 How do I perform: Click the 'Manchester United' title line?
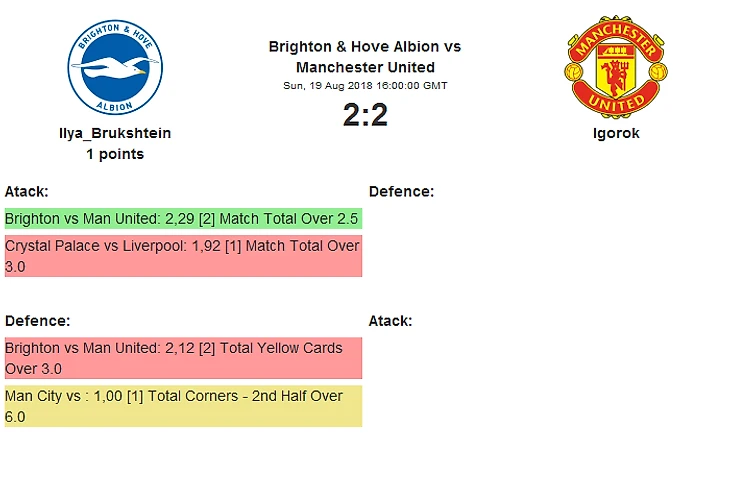pos(365,68)
